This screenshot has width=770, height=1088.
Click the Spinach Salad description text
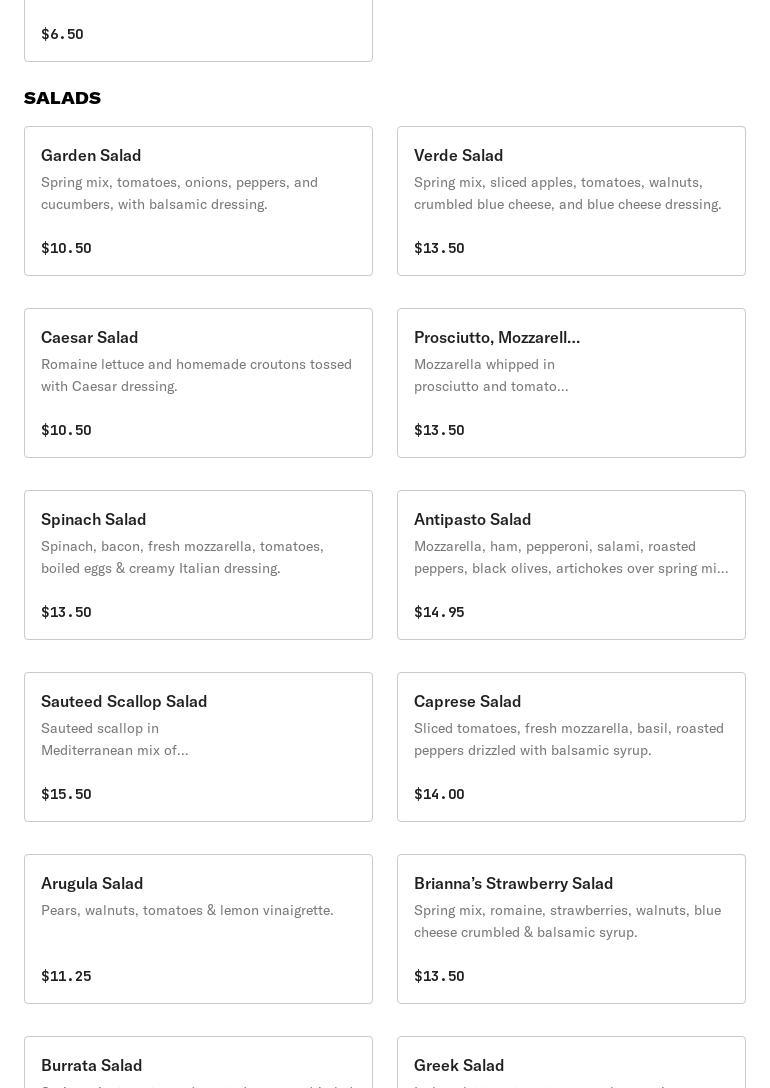[182, 557]
